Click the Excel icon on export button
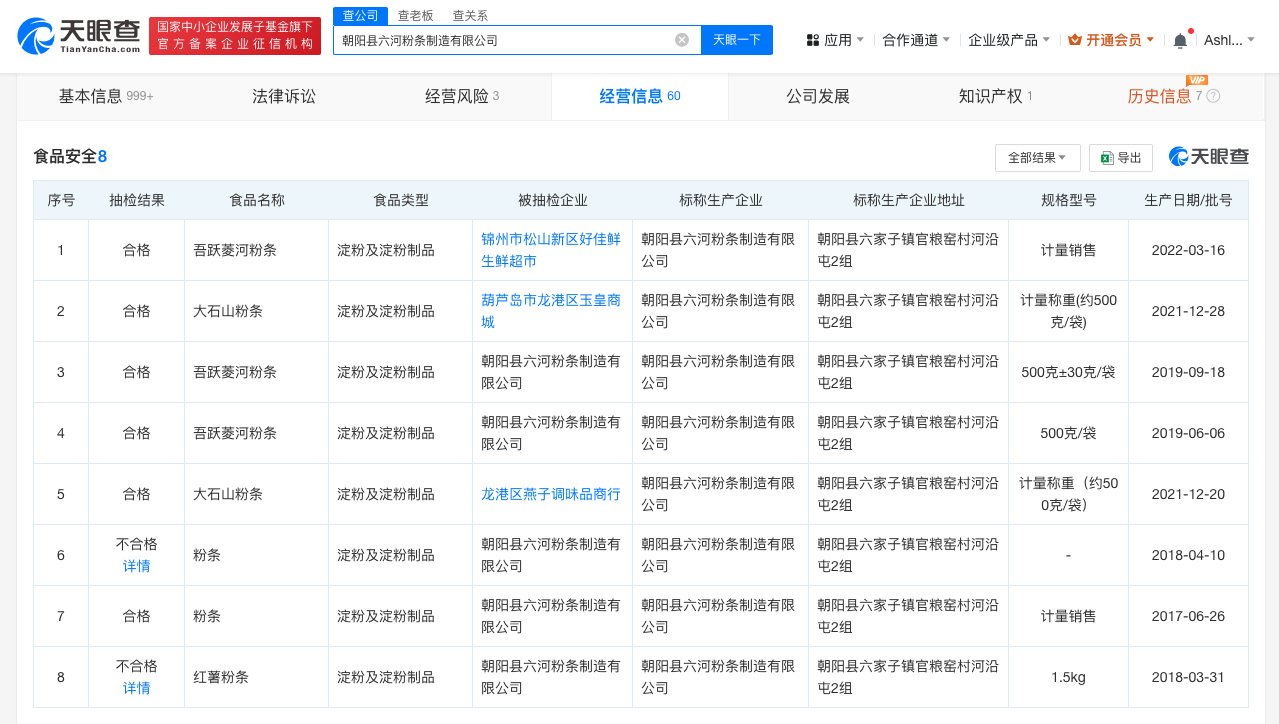This screenshot has width=1279, height=724. point(1107,158)
